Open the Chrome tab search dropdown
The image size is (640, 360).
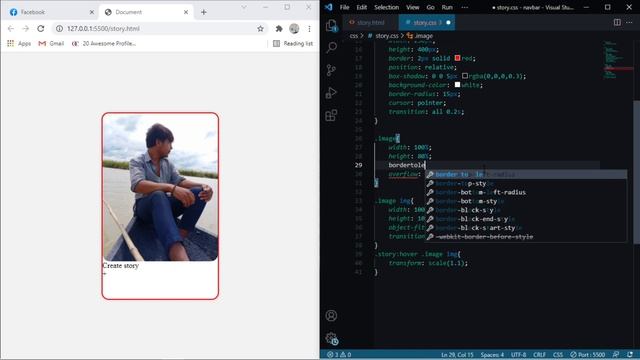[x=244, y=7]
